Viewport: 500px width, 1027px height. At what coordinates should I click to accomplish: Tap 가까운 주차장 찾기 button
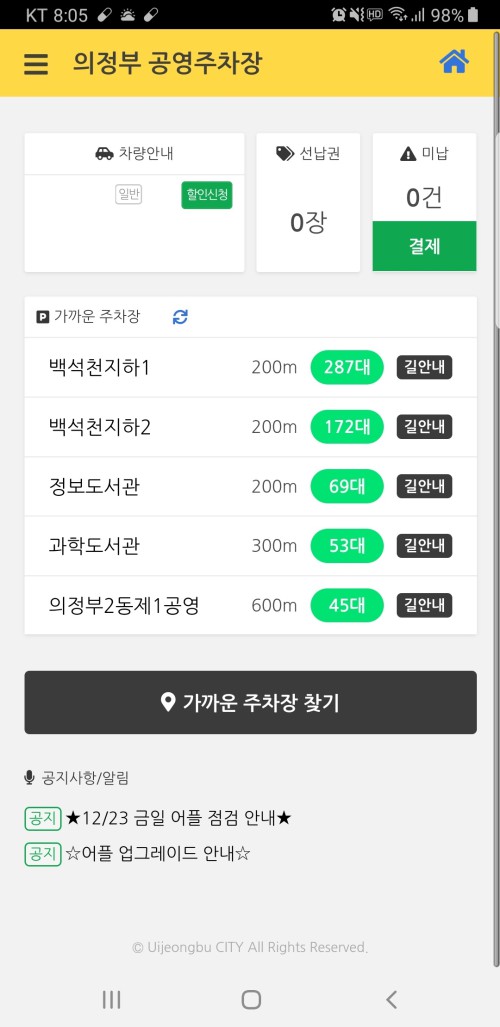pyautogui.click(x=250, y=702)
